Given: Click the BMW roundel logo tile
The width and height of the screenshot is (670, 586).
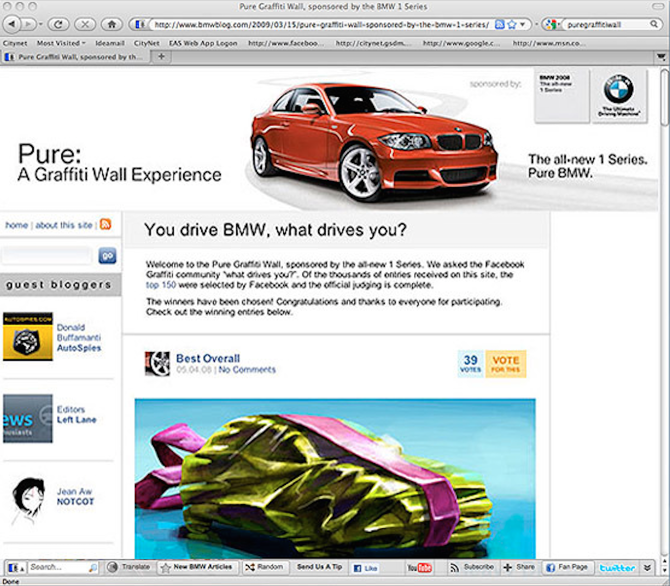Looking at the screenshot, I should click(619, 96).
